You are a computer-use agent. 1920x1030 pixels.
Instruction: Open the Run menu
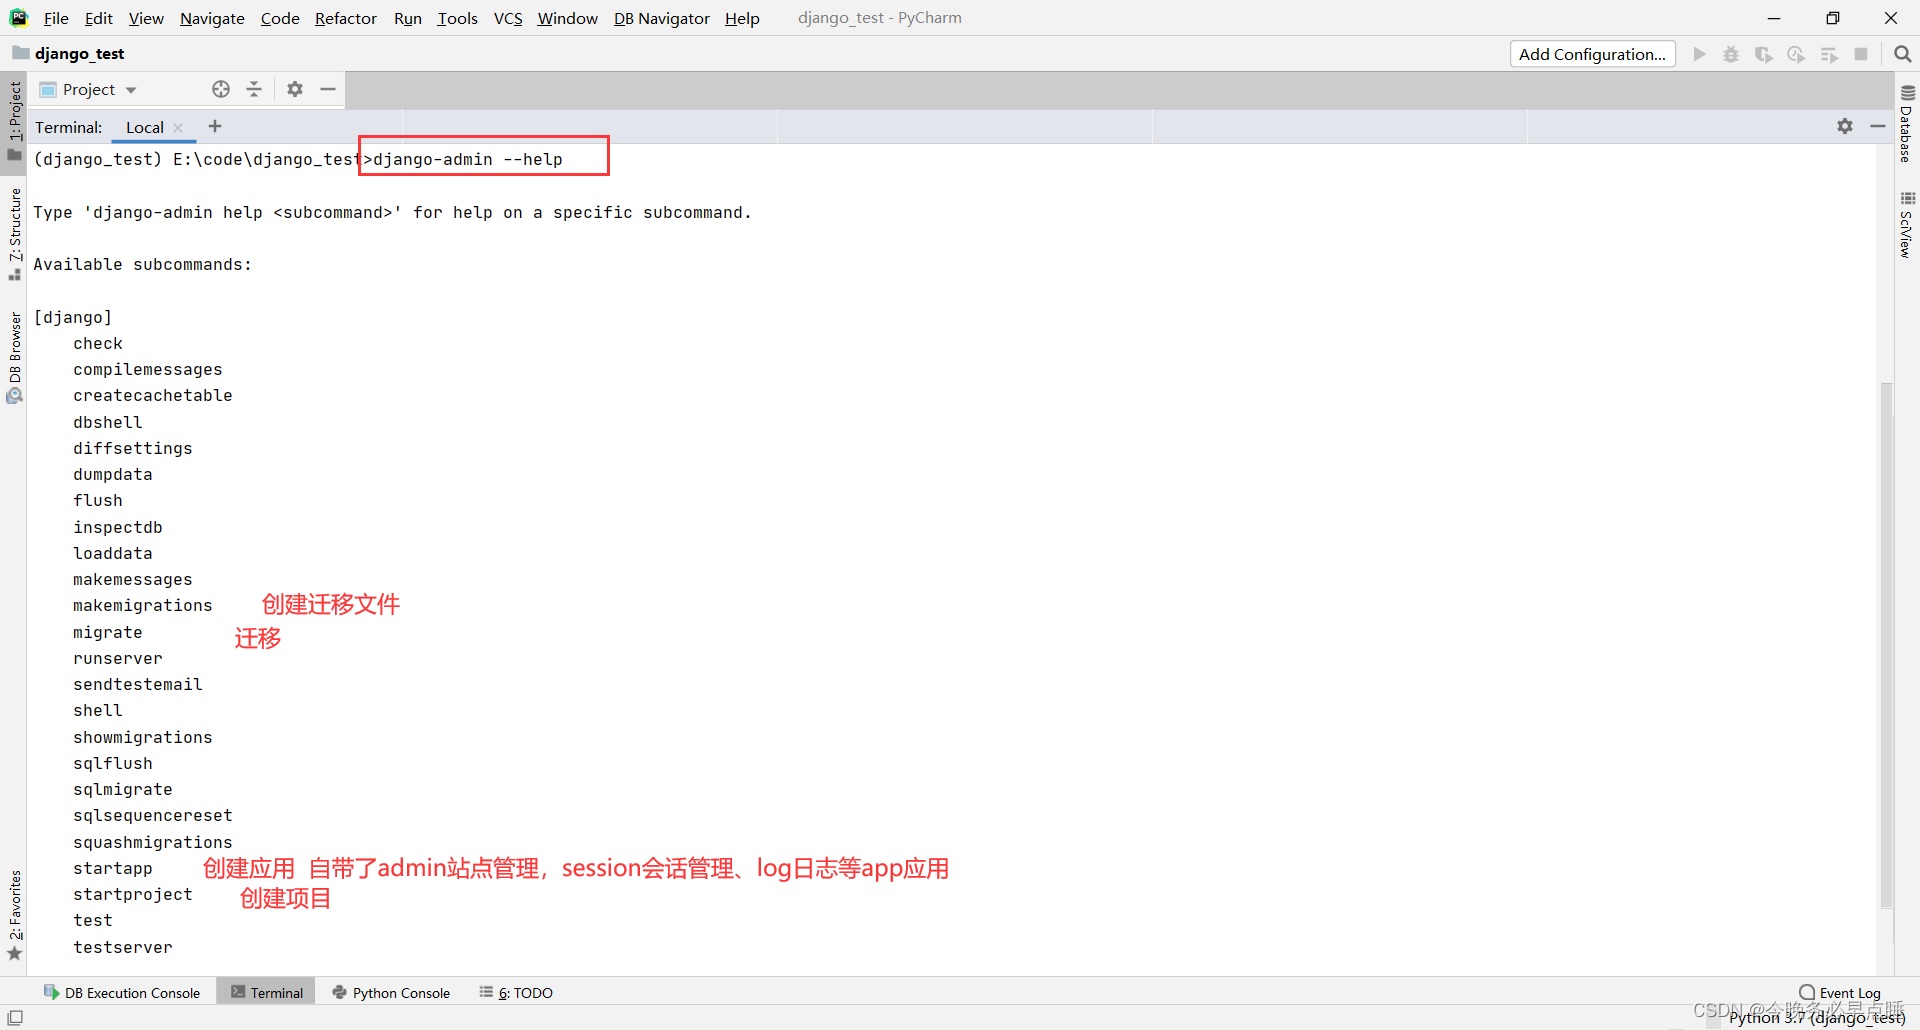(x=407, y=18)
